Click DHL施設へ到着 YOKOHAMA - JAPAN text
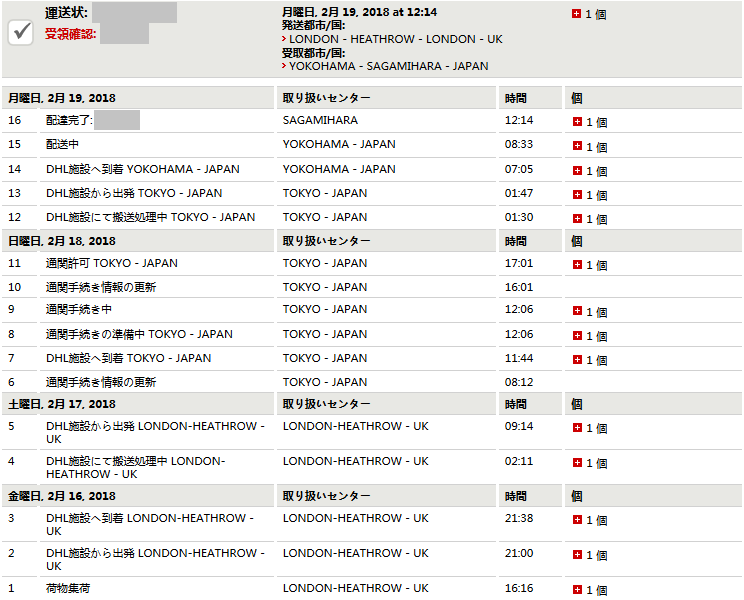 [x=143, y=169]
